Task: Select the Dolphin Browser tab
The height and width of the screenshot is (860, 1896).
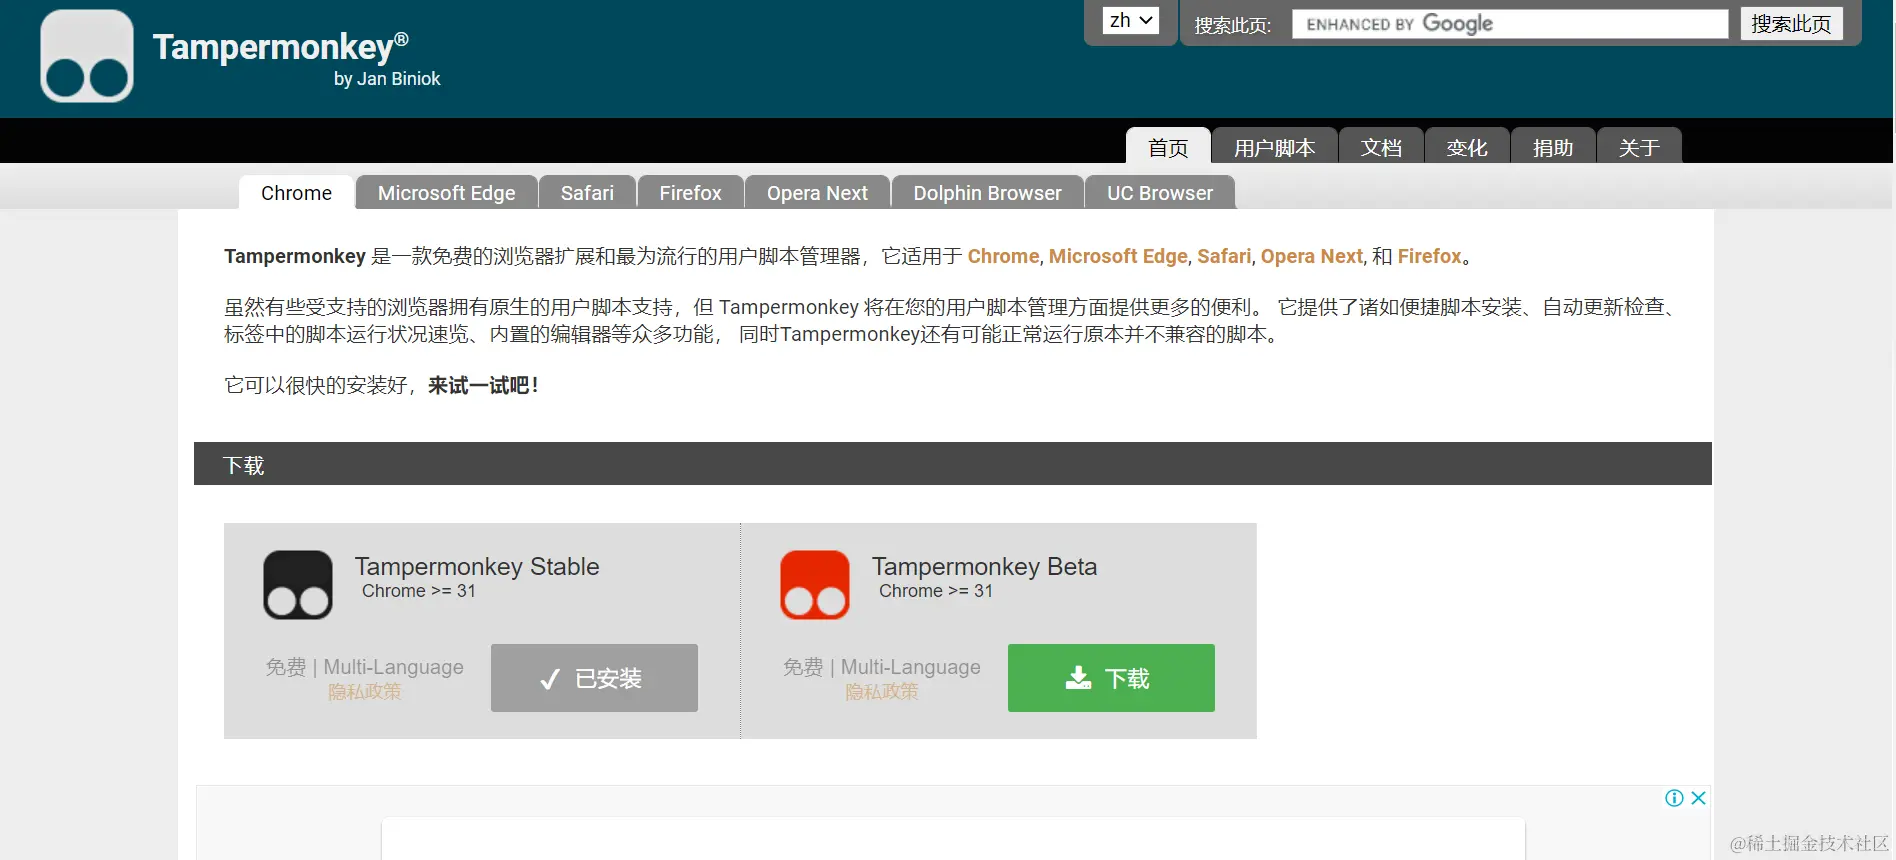Action: [x=987, y=193]
